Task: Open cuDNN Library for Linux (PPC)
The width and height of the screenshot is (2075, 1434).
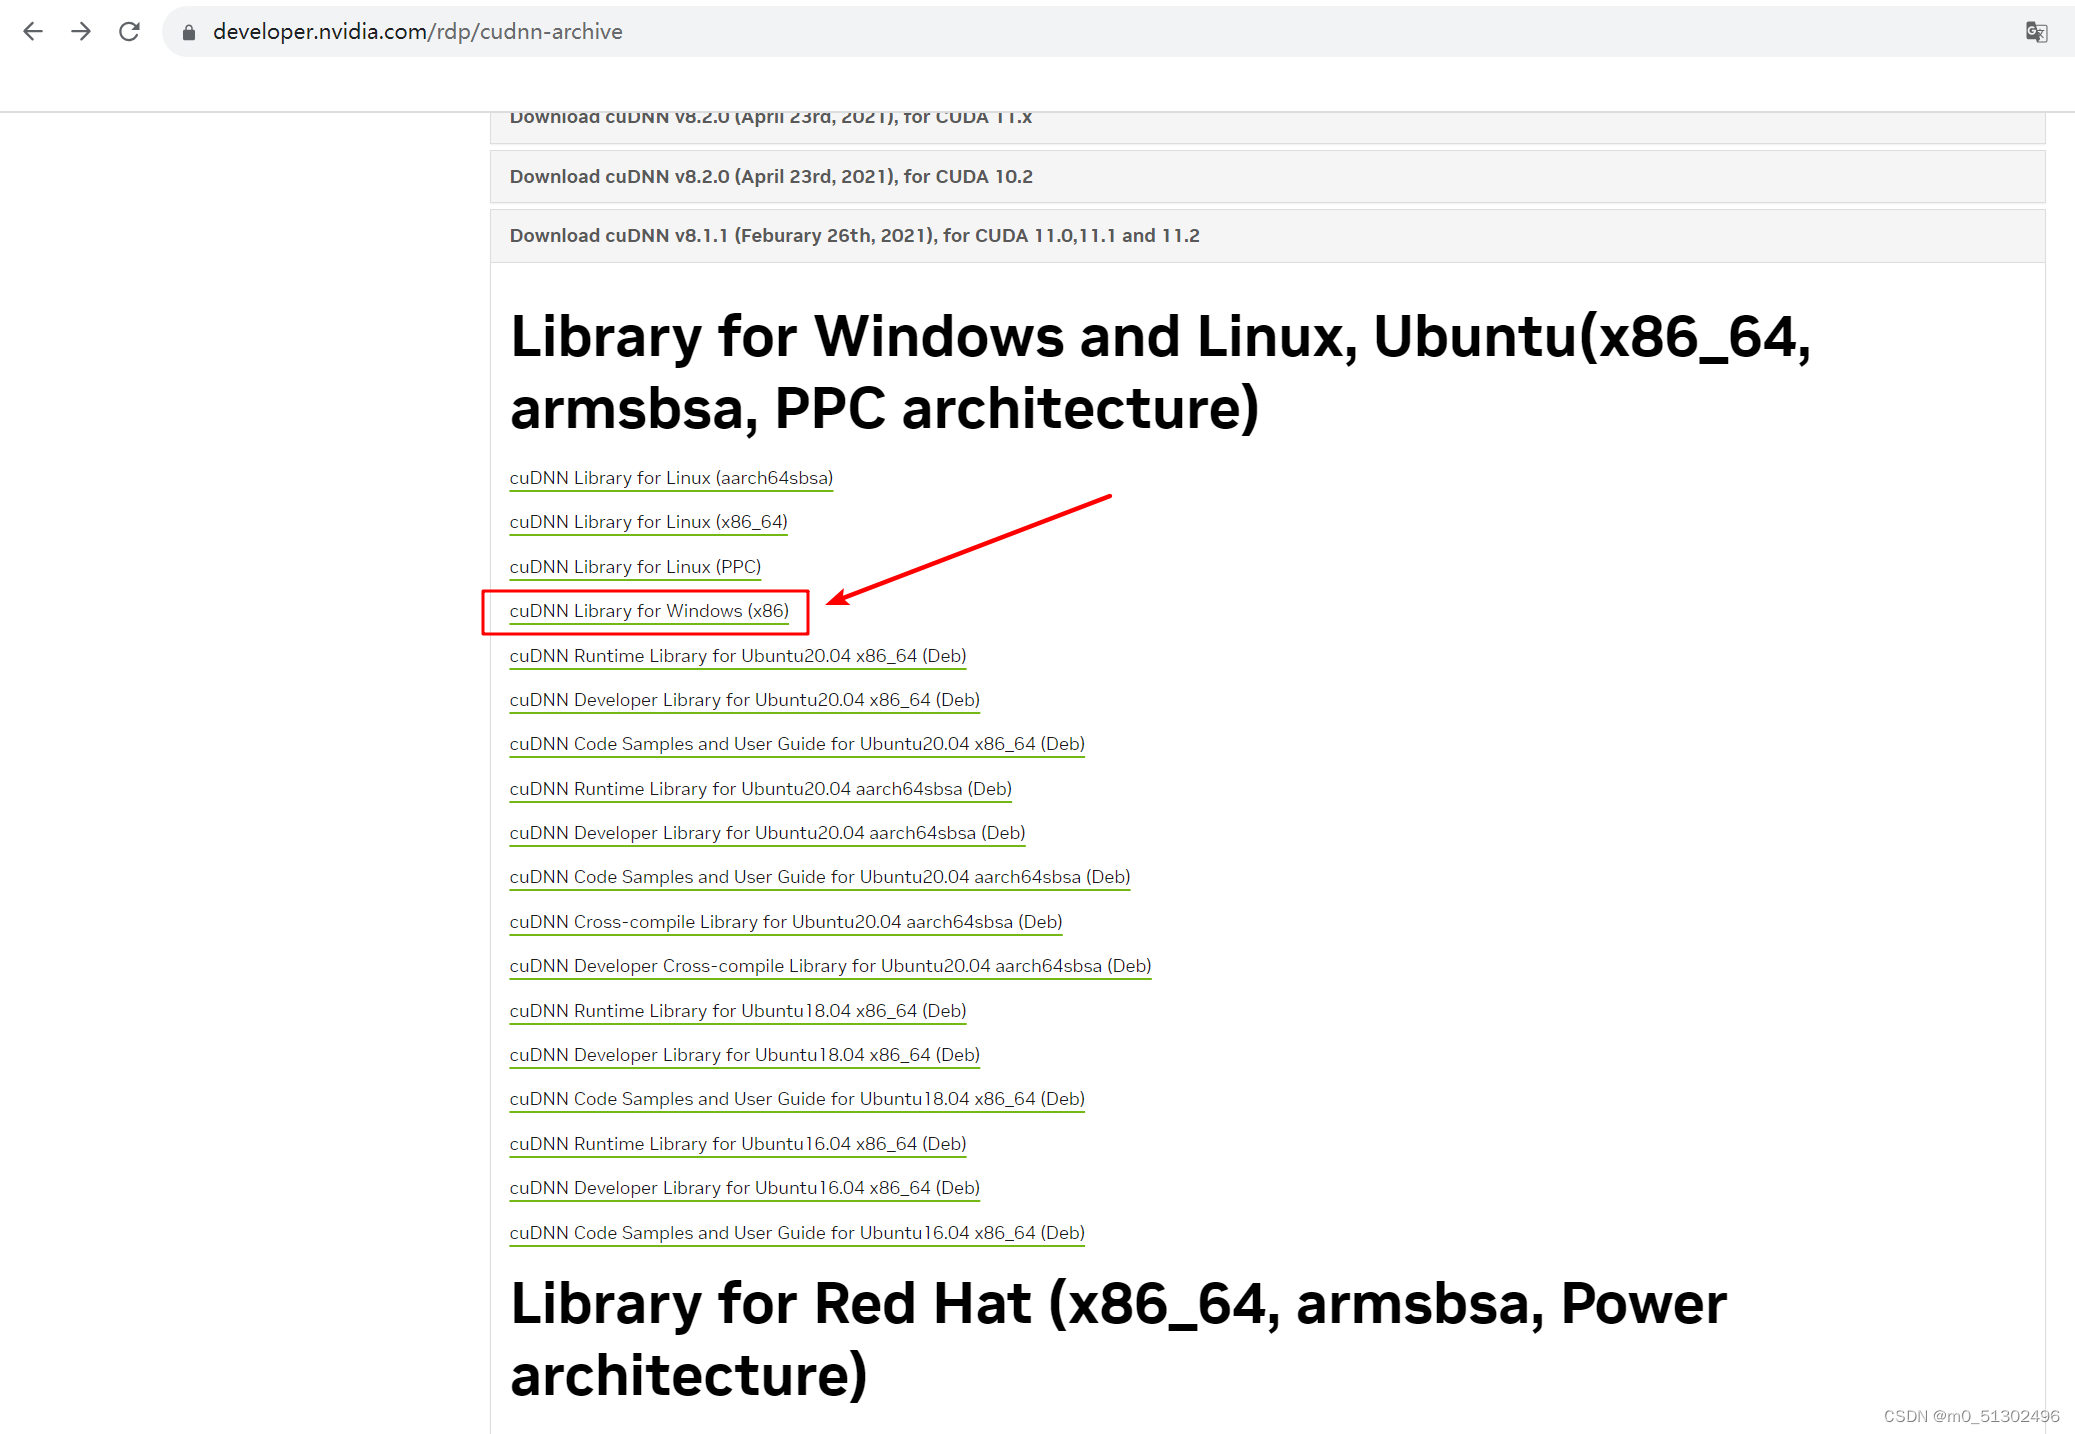Action: click(633, 566)
